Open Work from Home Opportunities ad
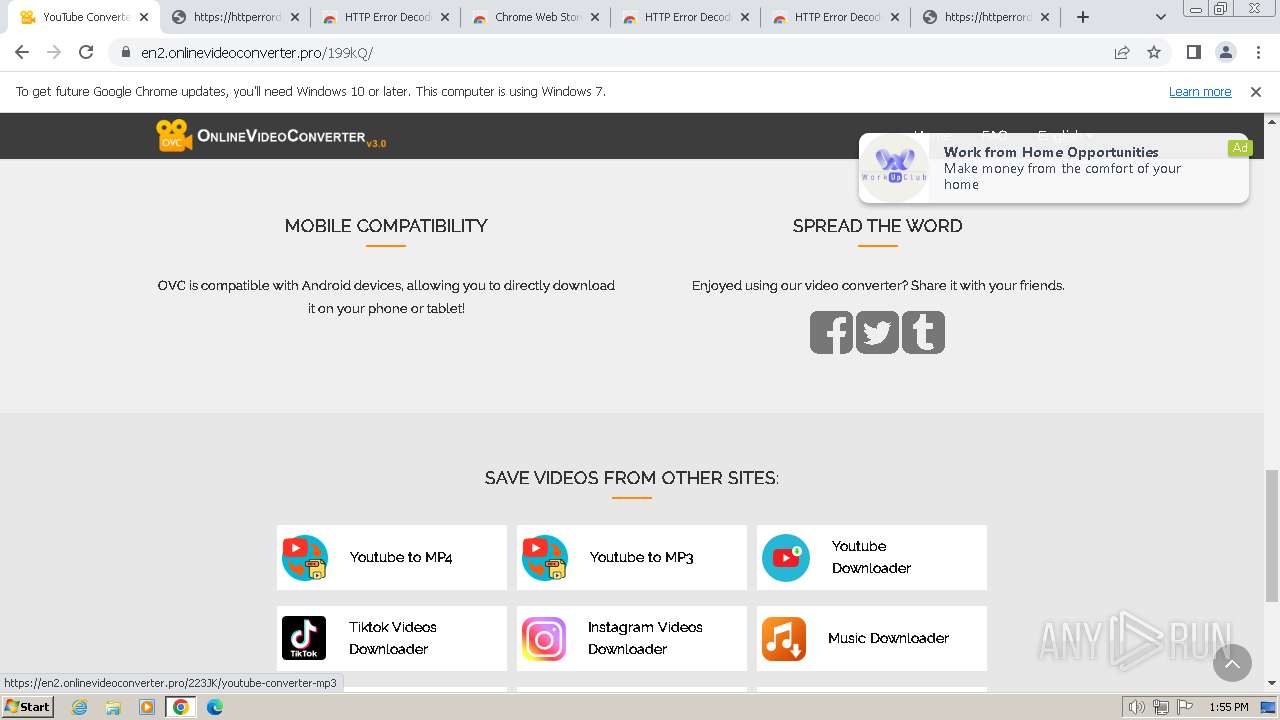 click(x=1054, y=168)
